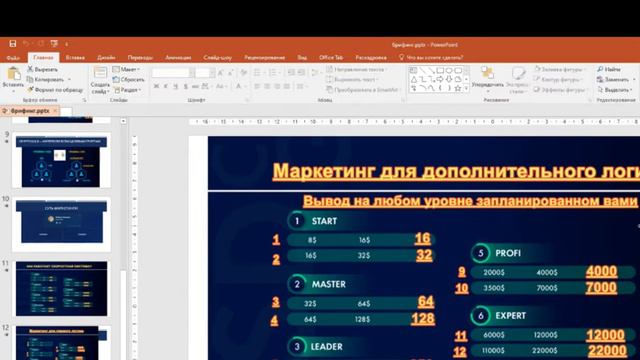Open the bulleted list button

(257, 73)
